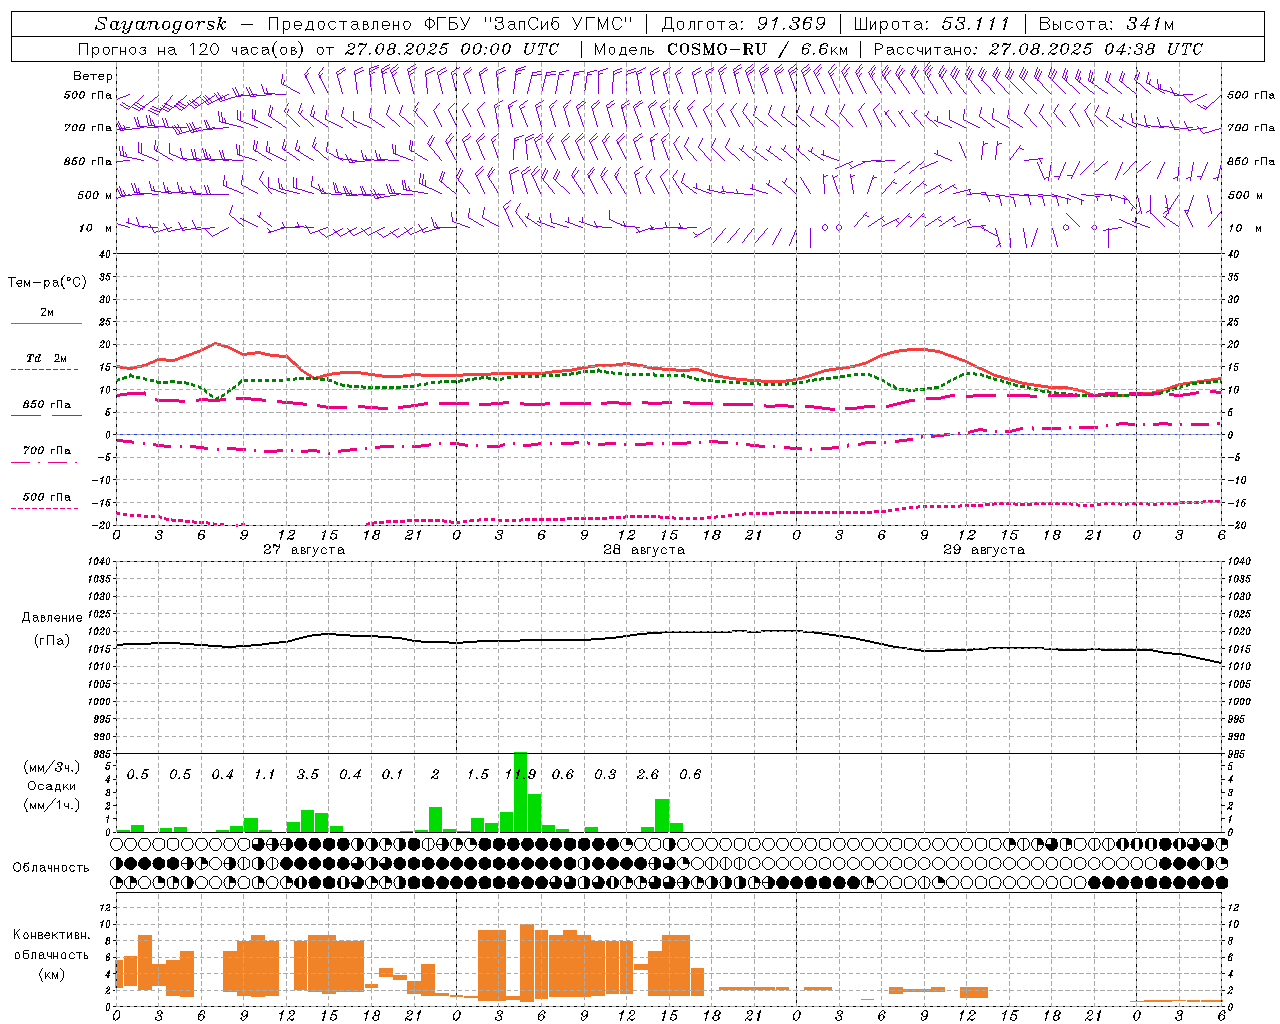Click the red '2м' legend line sample
The image size is (1280, 1024).
click(x=46, y=323)
